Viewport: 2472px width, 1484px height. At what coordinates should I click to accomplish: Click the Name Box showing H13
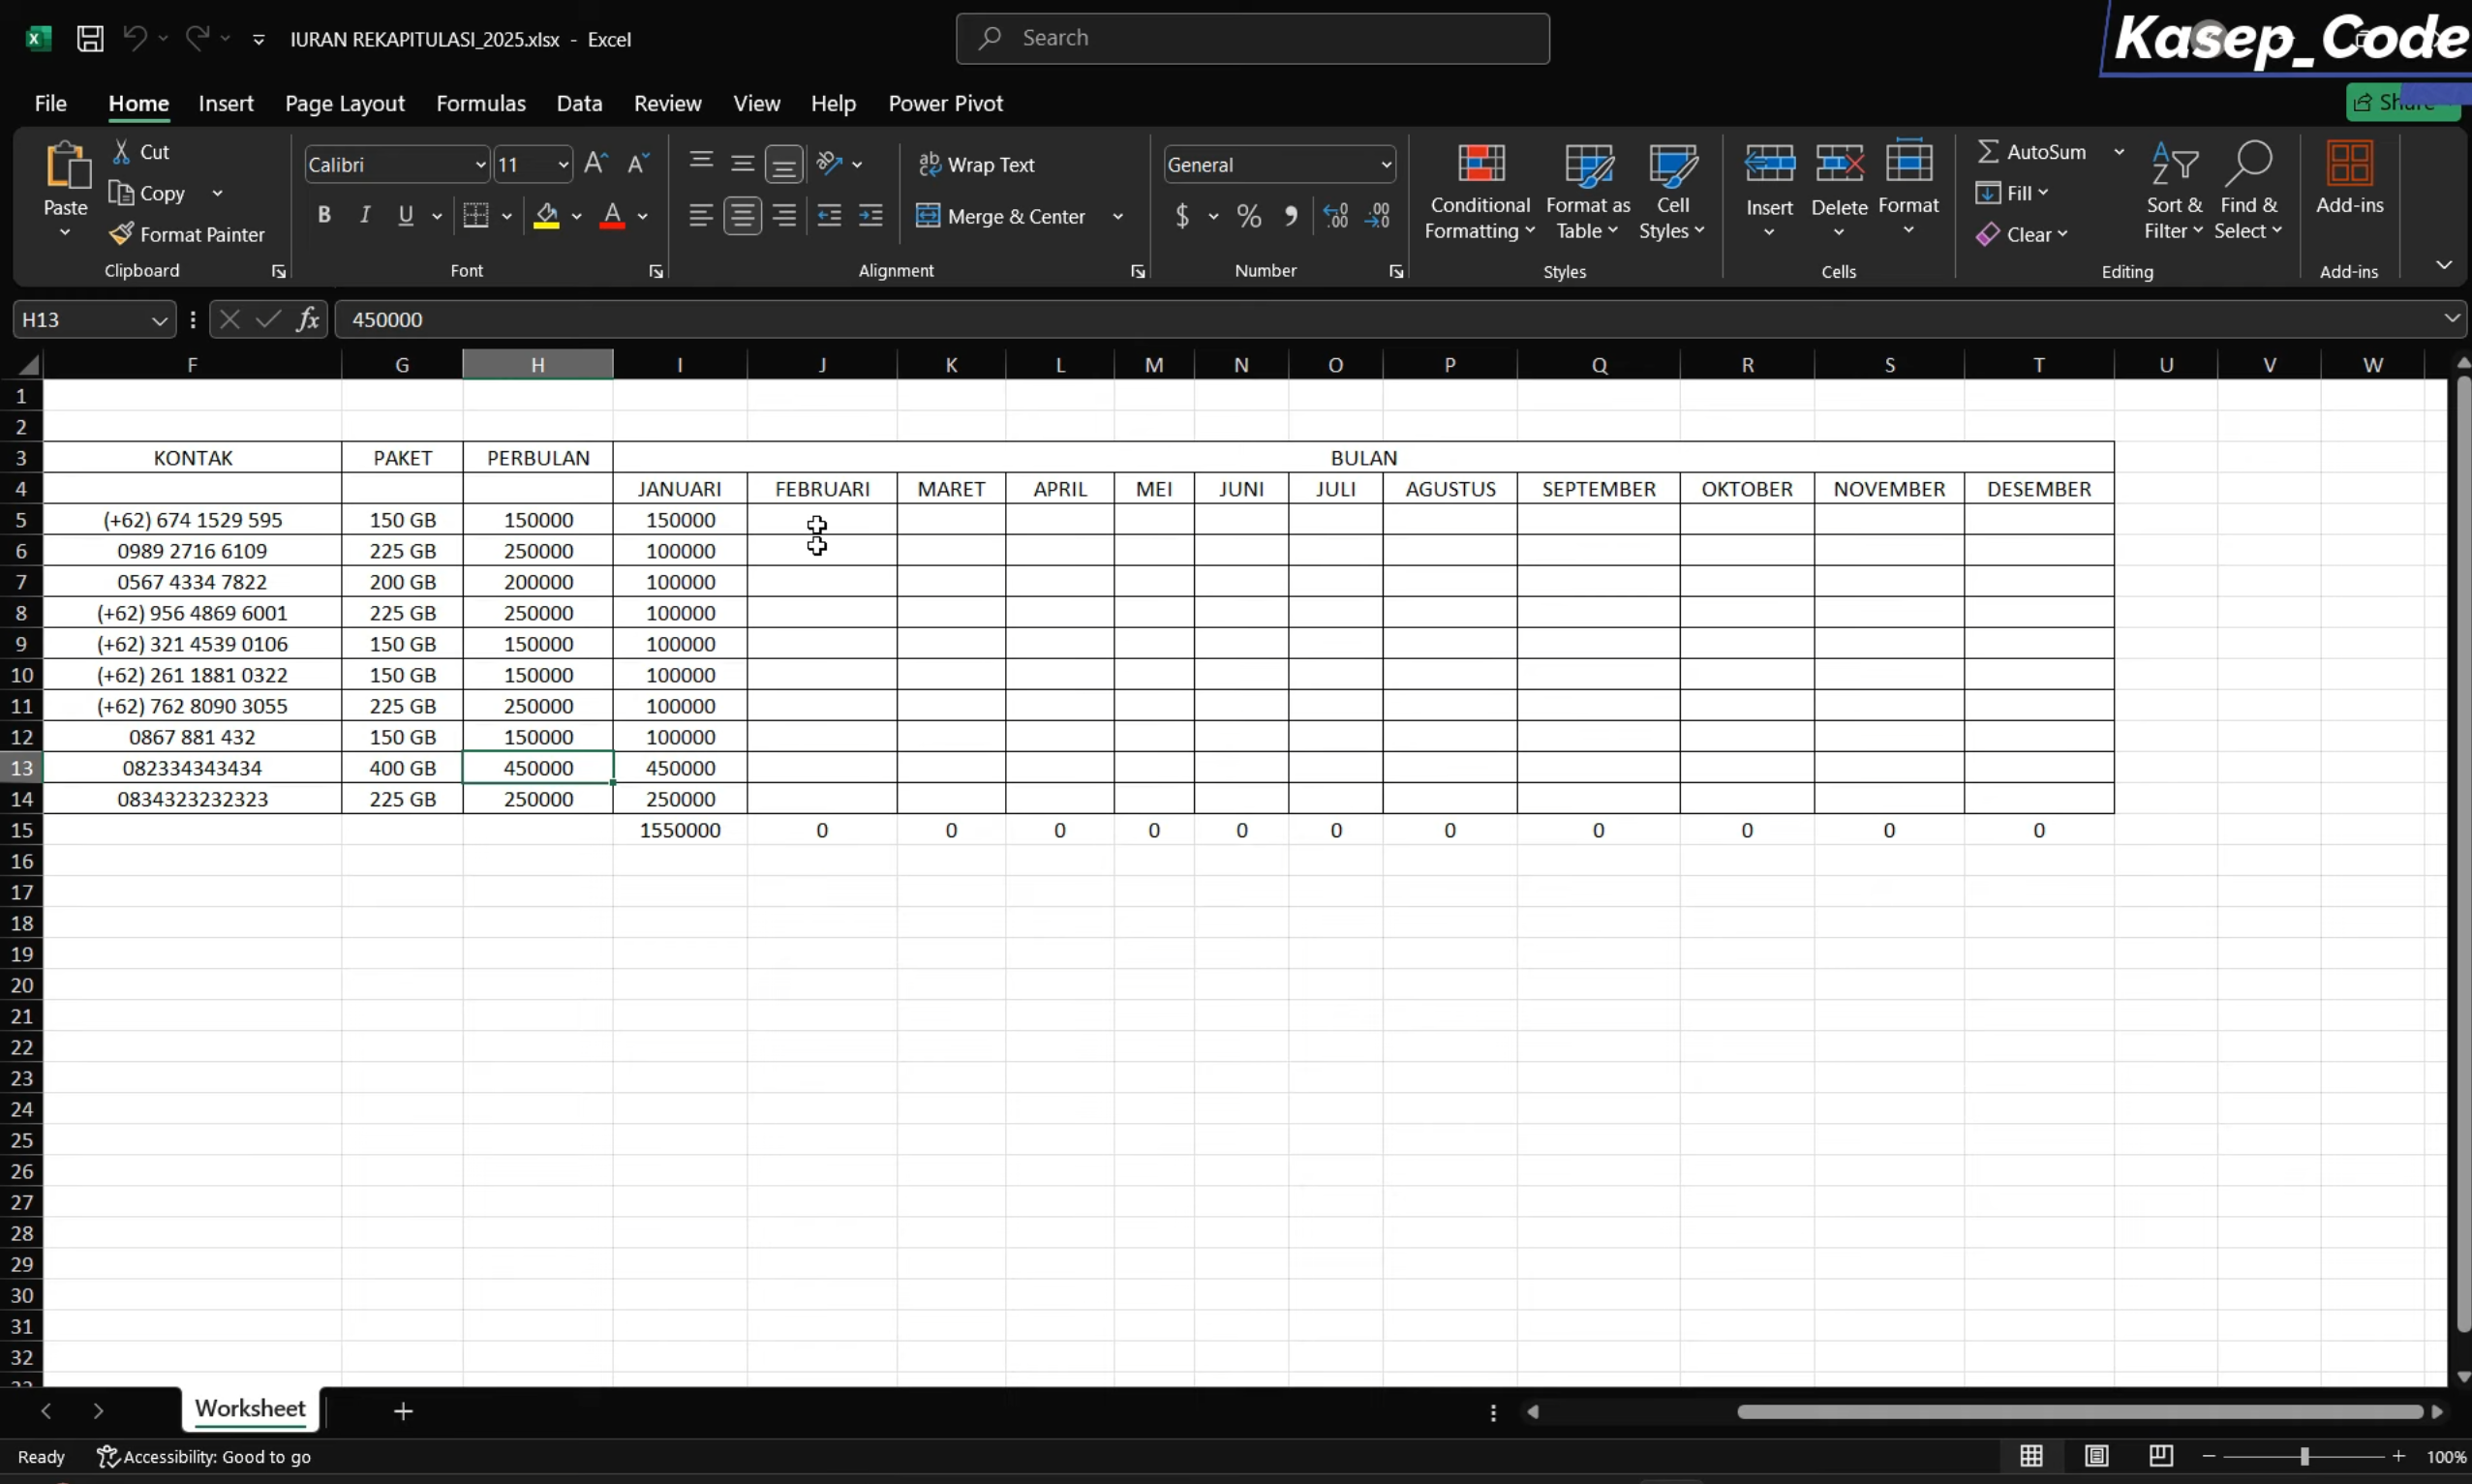(x=94, y=319)
